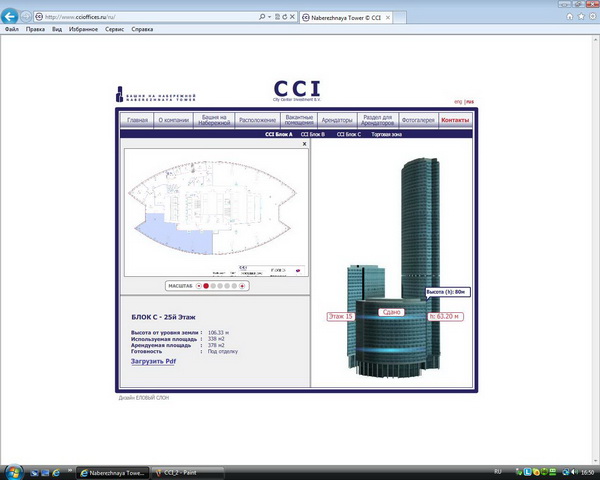Open the Правка menu
This screenshot has width=600, height=480.
click(35, 29)
